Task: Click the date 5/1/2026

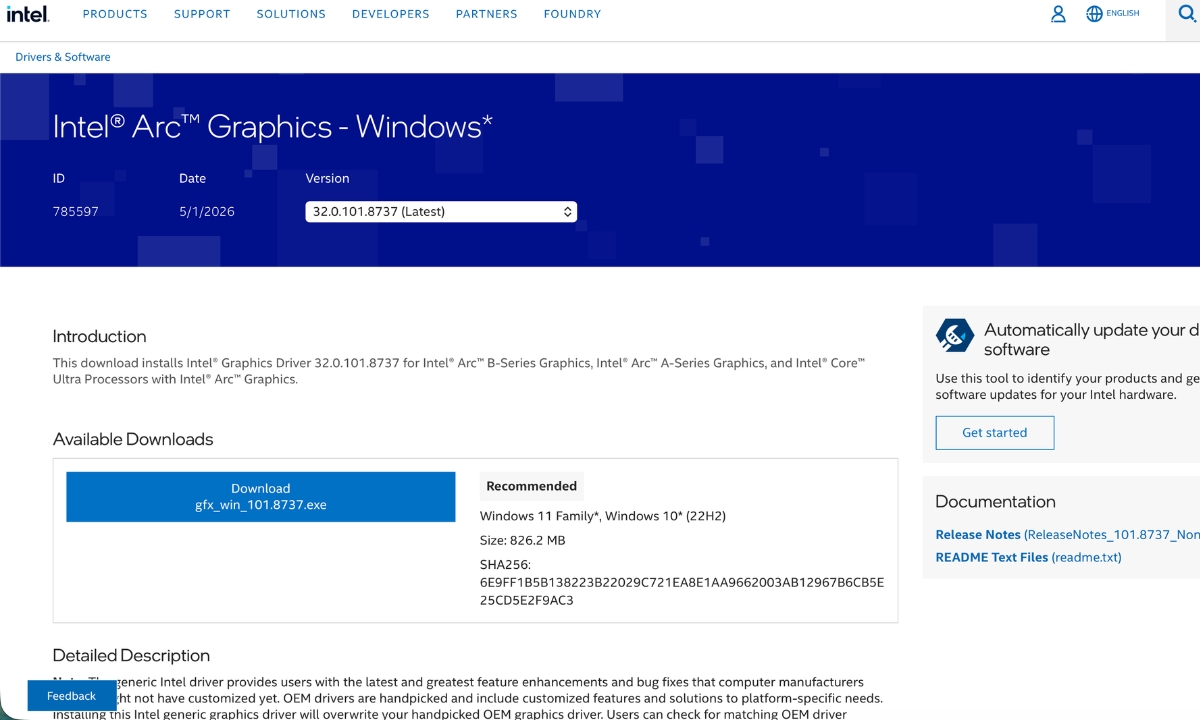Action: pyautogui.click(x=207, y=212)
